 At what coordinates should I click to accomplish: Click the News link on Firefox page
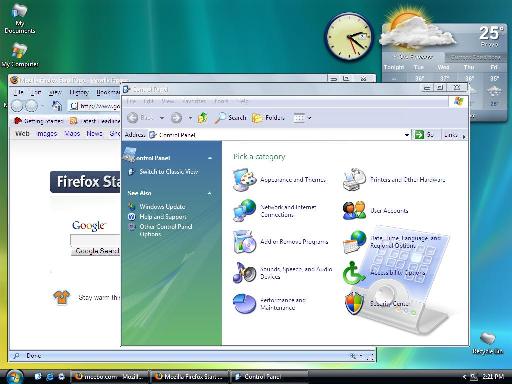tap(94, 134)
